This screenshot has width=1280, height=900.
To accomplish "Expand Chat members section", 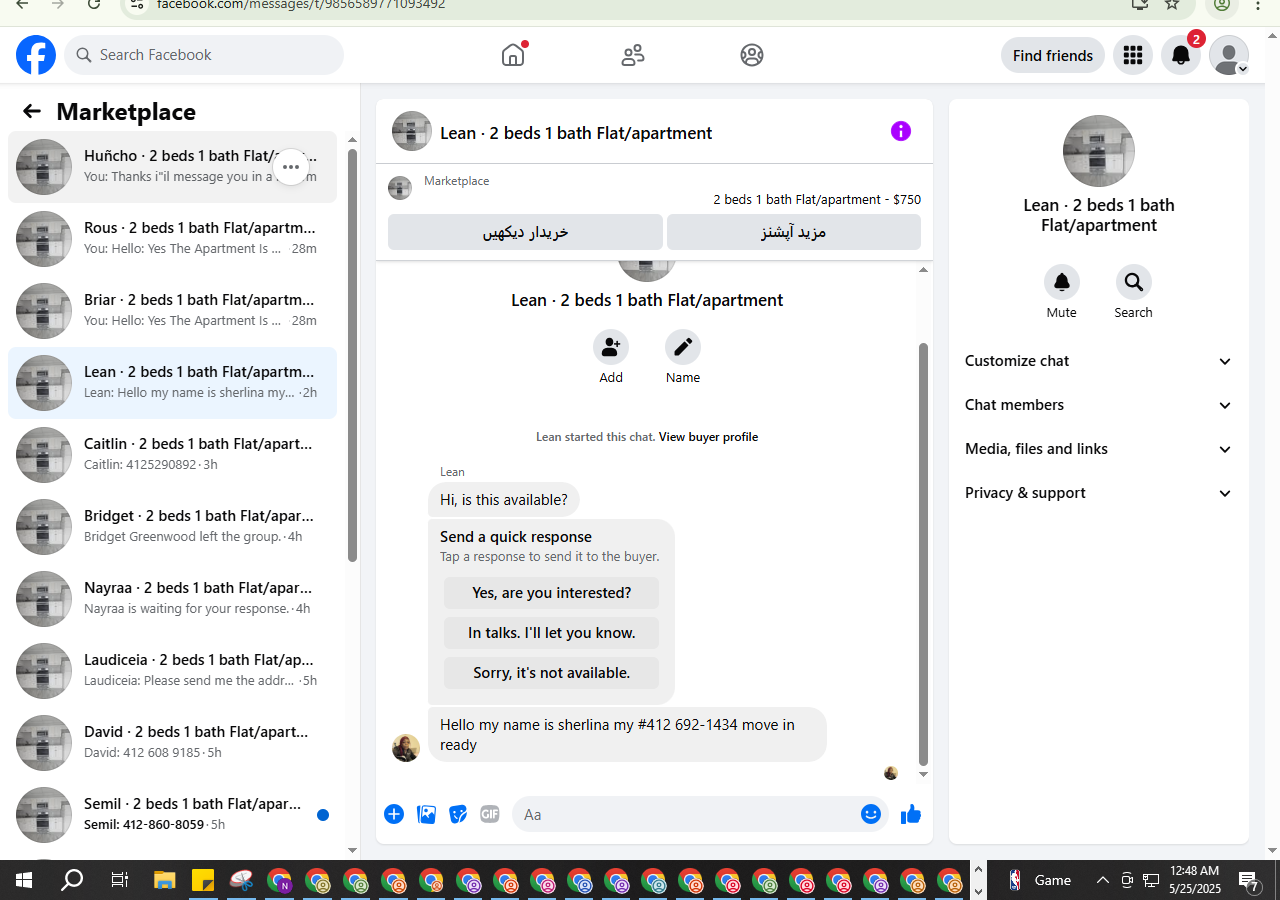I will [1099, 405].
